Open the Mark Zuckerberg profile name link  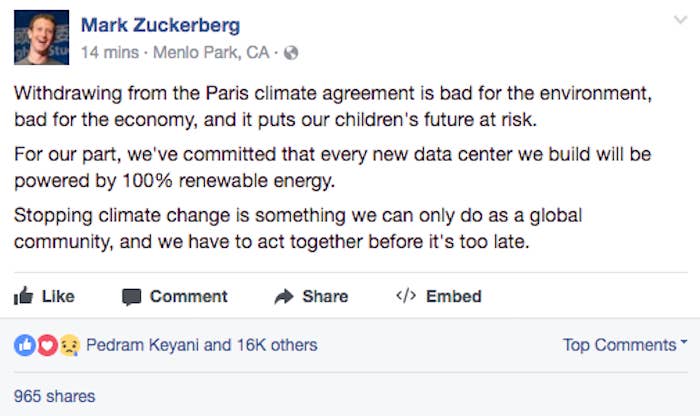[x=161, y=25]
